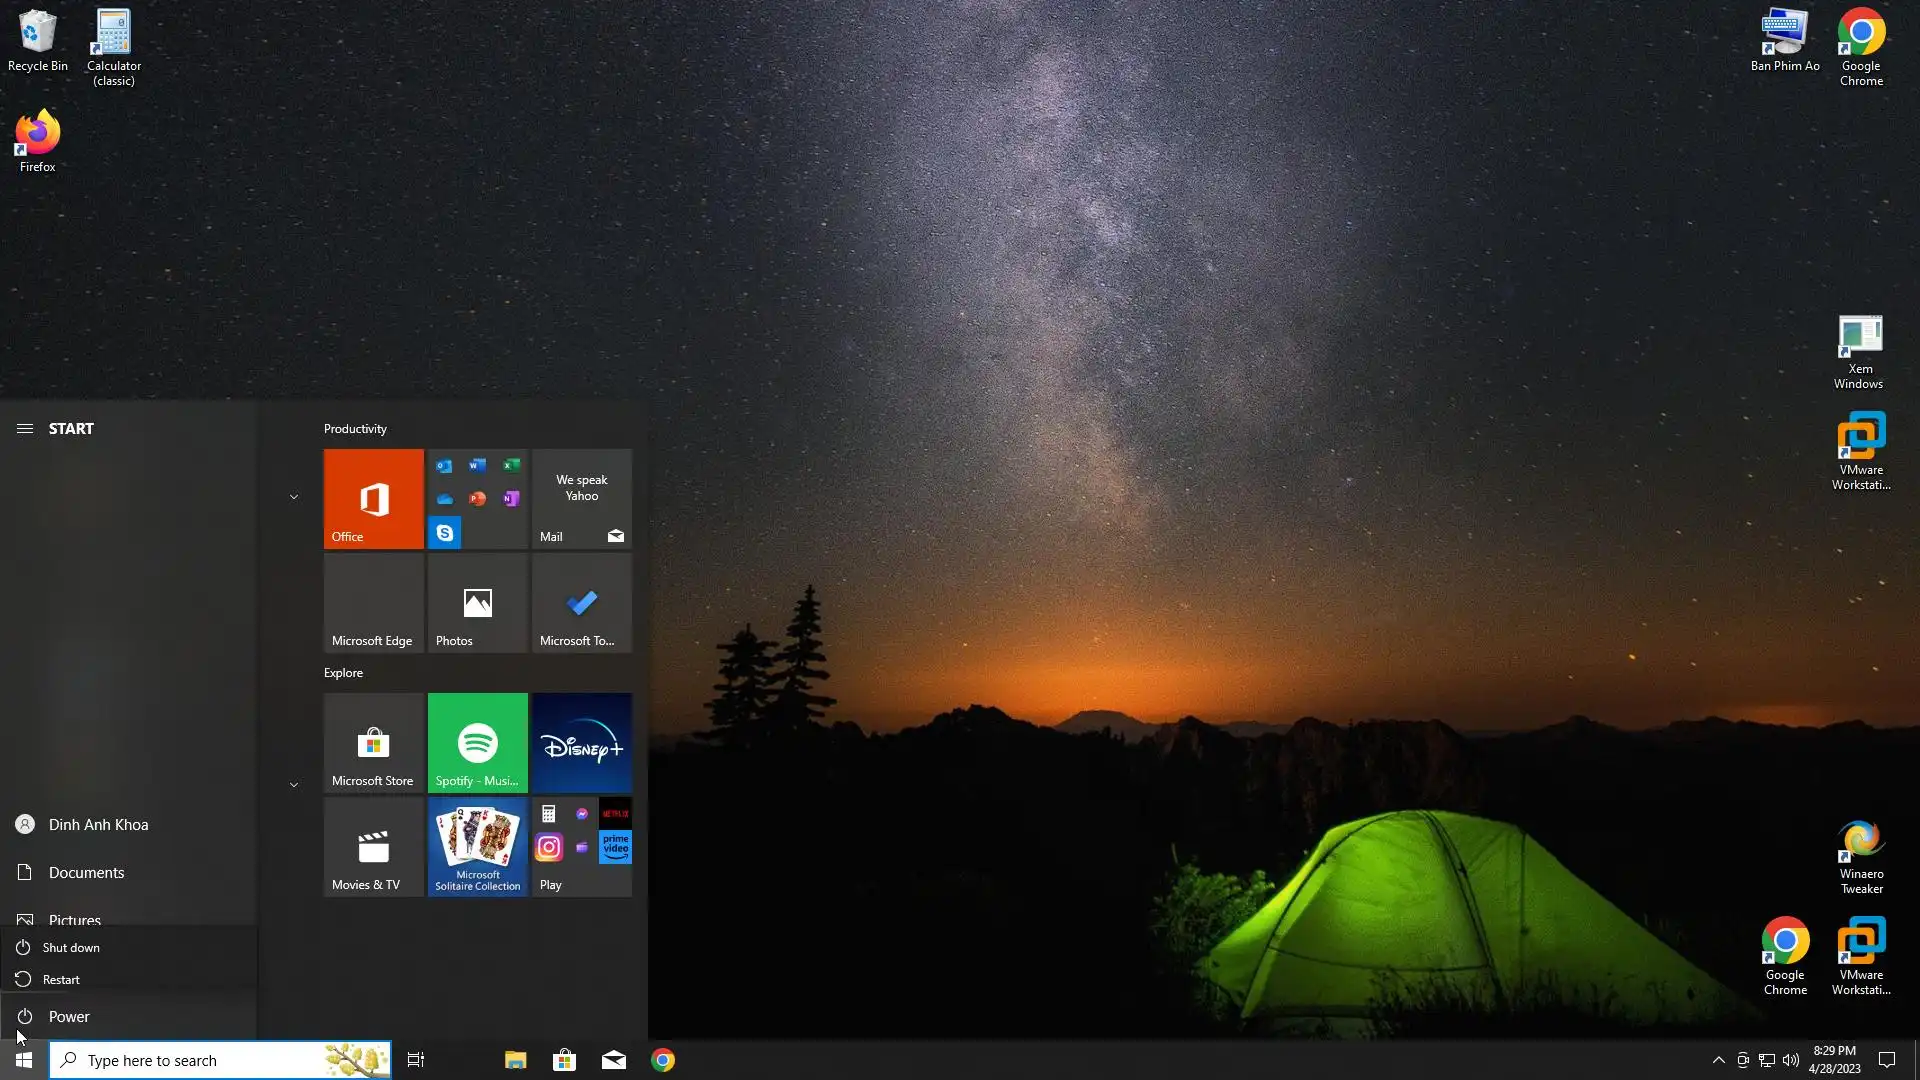This screenshot has height=1080, width=1920.
Task: Open Documents from the Start sidebar
Action: click(x=86, y=872)
